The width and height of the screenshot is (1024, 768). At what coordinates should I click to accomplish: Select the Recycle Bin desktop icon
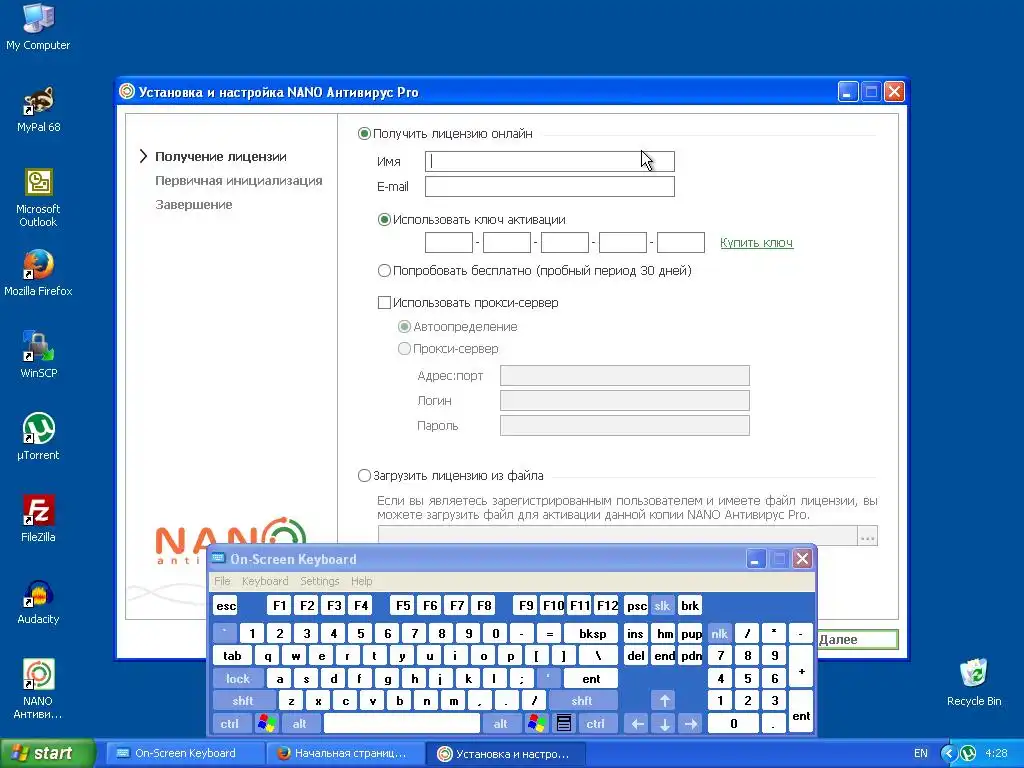(973, 682)
